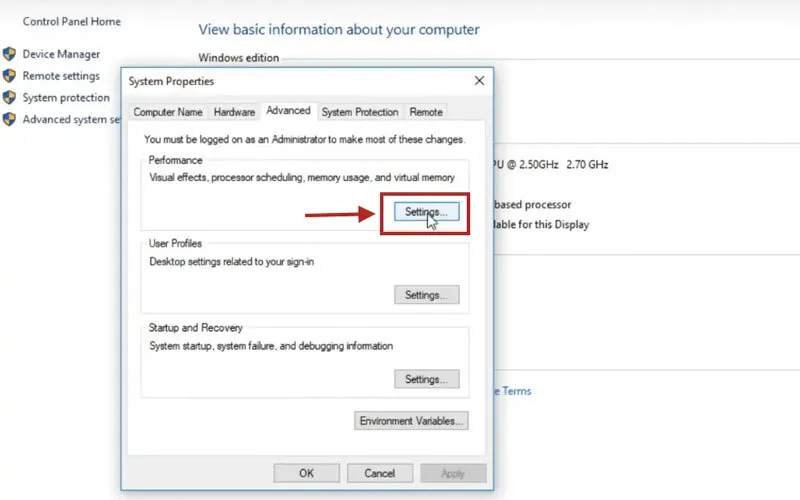Click the 'User Profiles' group label
Image resolution: width=800 pixels, height=500 pixels.
(x=175, y=243)
